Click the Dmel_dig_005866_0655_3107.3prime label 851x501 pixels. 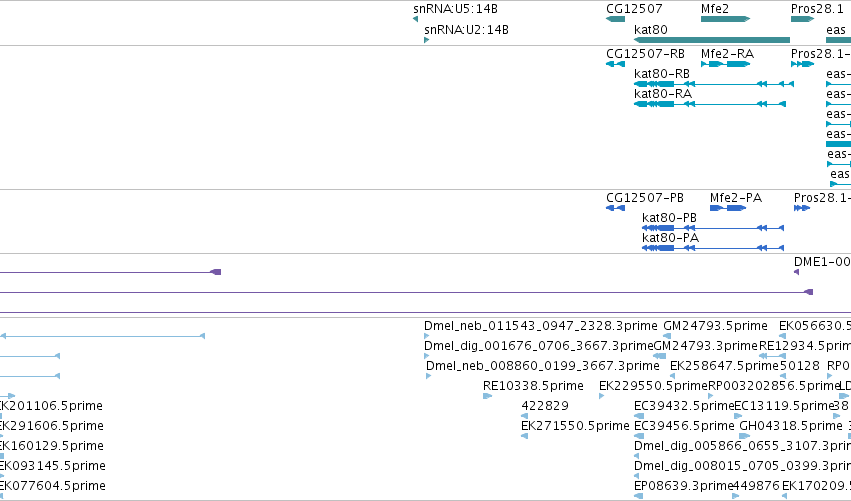point(742,446)
